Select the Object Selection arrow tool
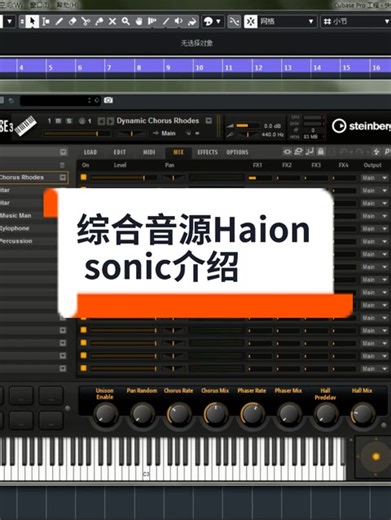The image size is (391, 520). pos(33,21)
